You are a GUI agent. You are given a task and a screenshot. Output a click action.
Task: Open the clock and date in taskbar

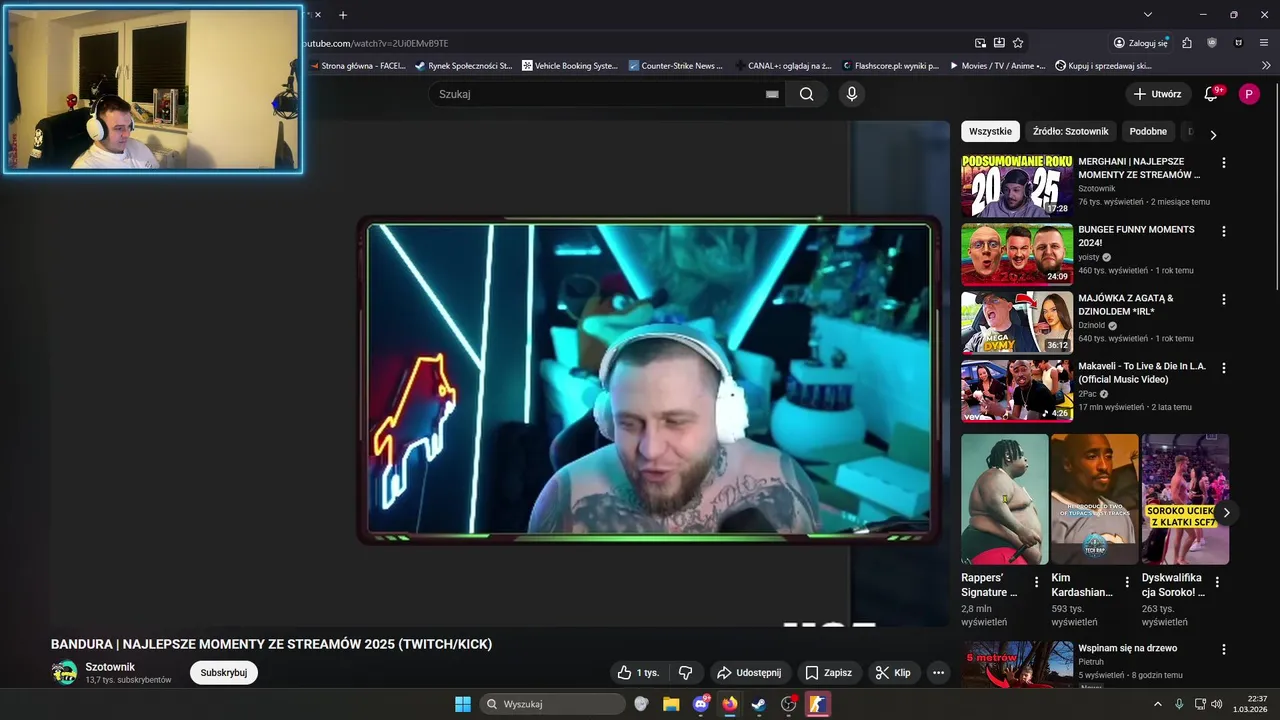(x=1250, y=704)
